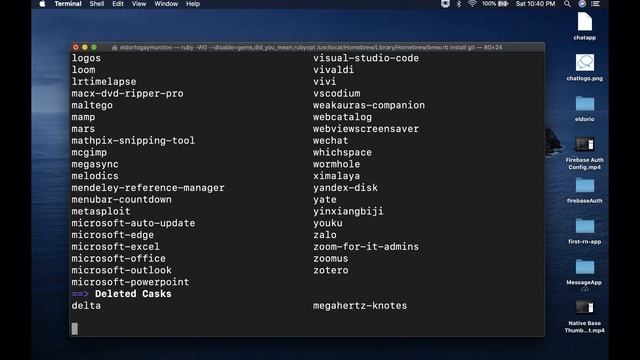Click 'menubar-countdown' entry
The width and height of the screenshot is (640, 360).
pos(122,200)
